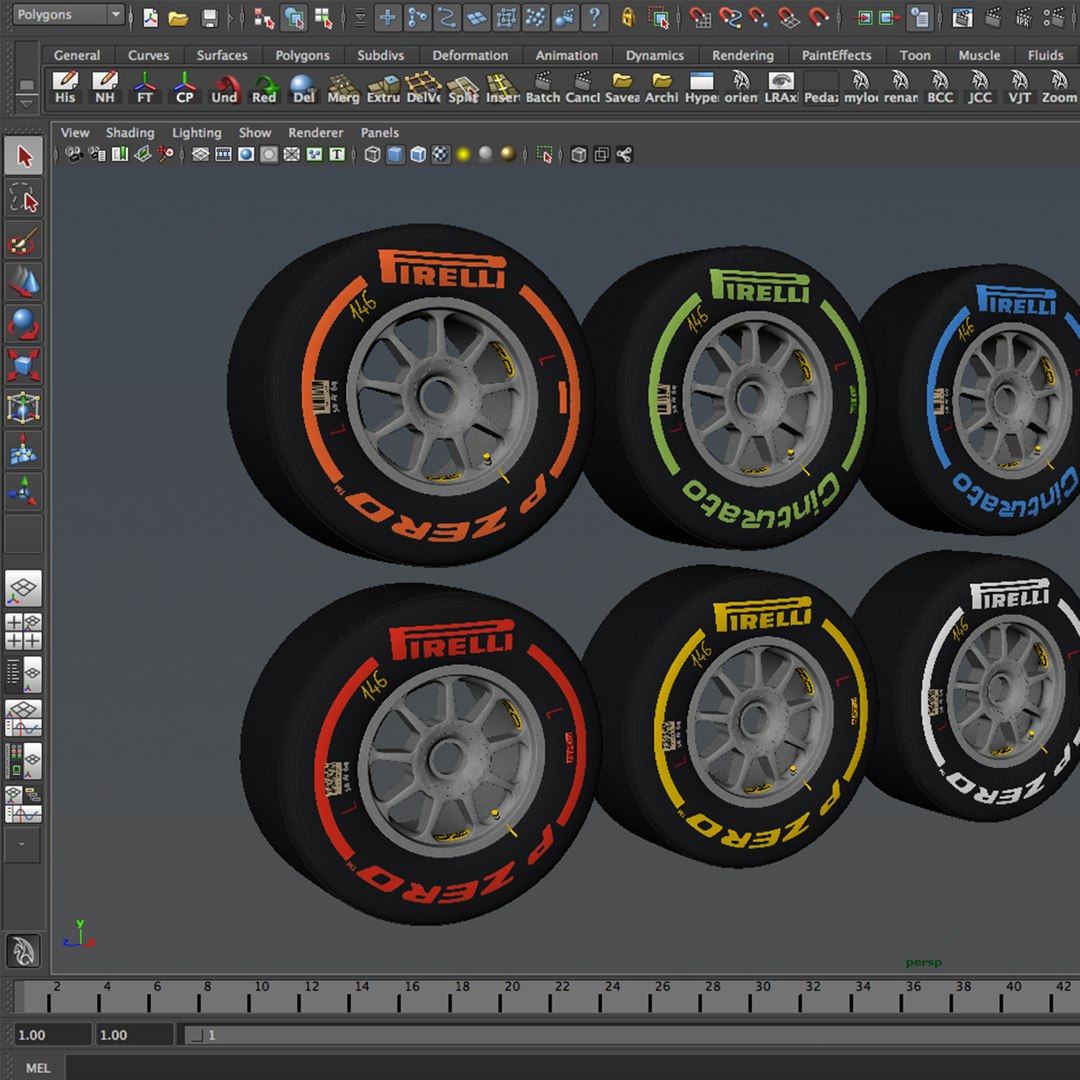Image resolution: width=1080 pixels, height=1080 pixels.
Task: Click the Hype Hypershade shelf button
Action: (x=702, y=87)
